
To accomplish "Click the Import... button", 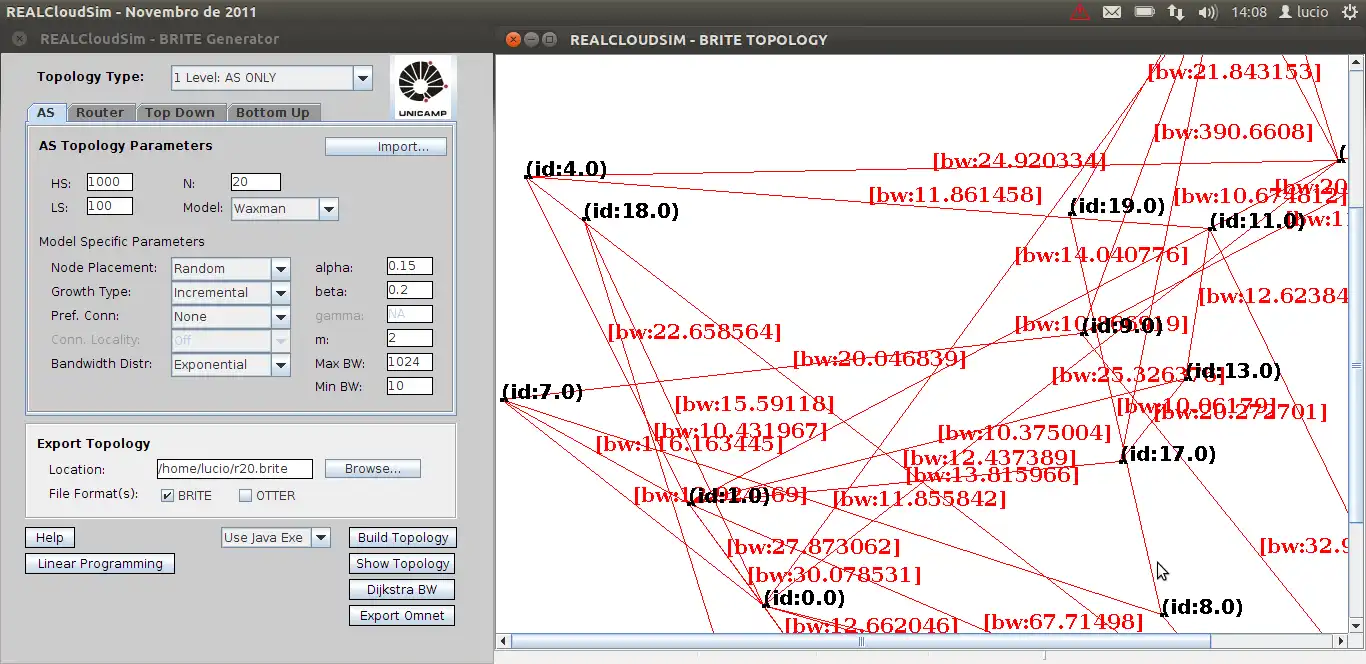I will click(386, 146).
